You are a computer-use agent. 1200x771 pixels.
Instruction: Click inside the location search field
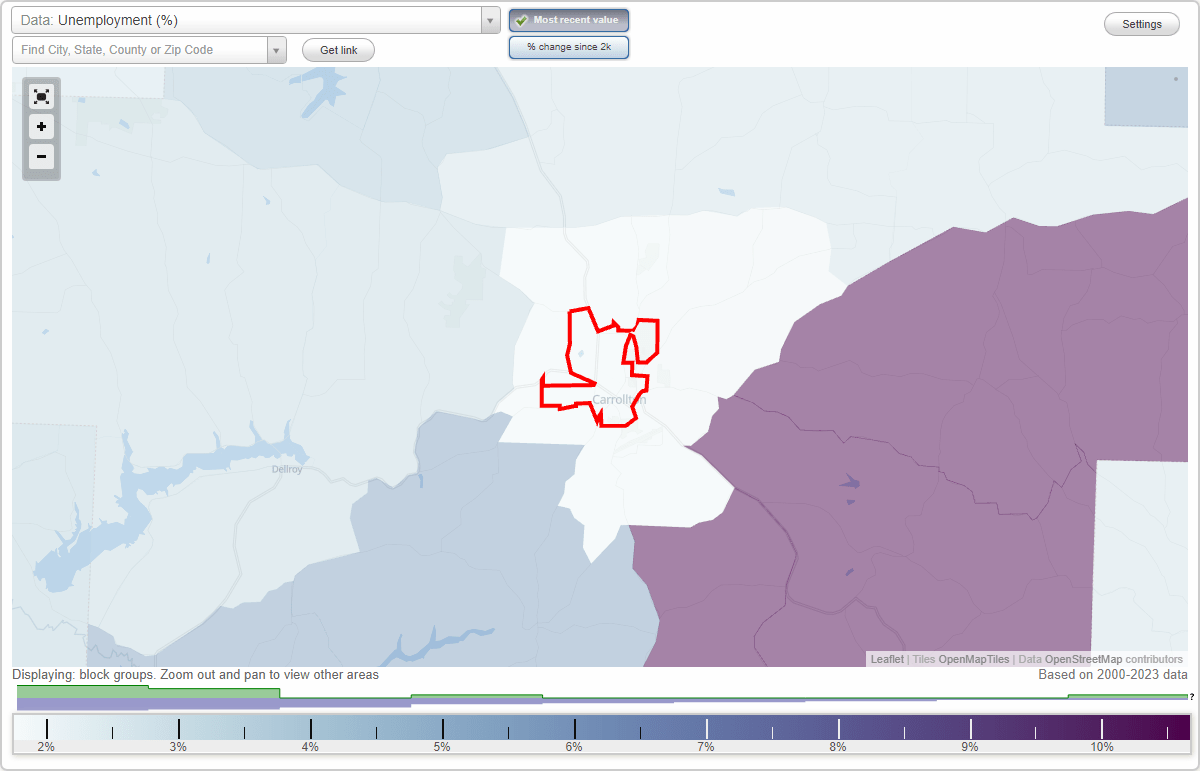point(140,49)
